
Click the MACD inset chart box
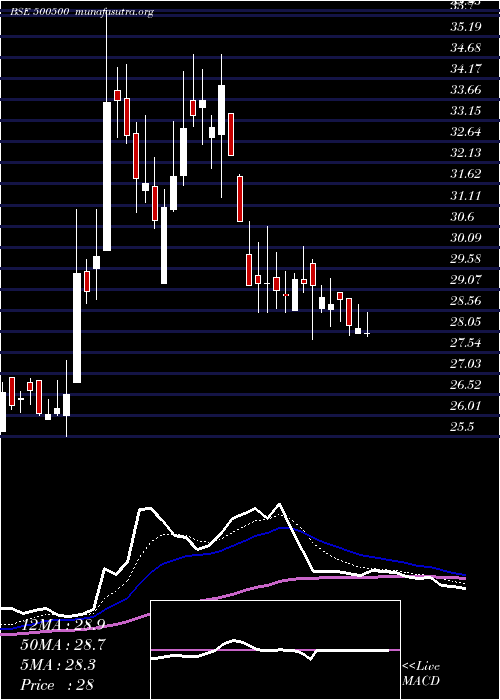[275, 650]
